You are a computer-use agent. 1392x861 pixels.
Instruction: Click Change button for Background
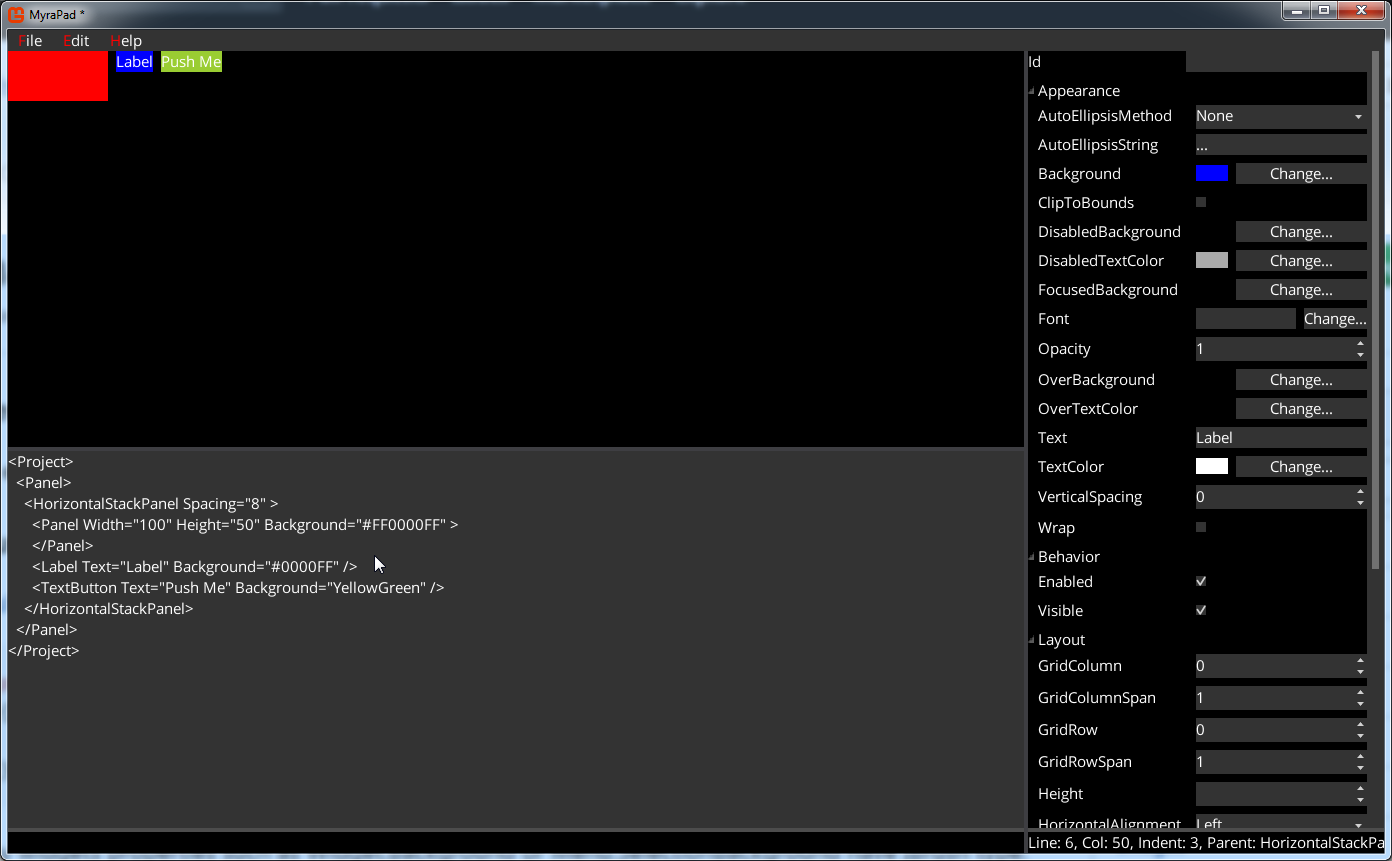point(1300,174)
